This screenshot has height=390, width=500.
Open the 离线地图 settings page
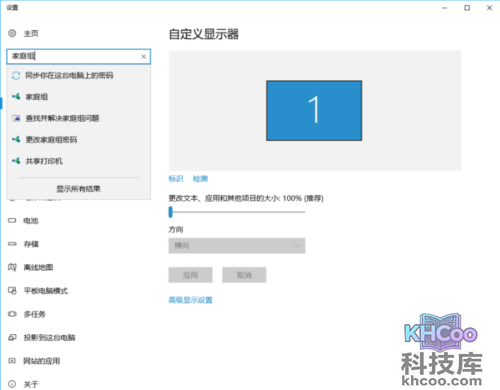[38, 267]
